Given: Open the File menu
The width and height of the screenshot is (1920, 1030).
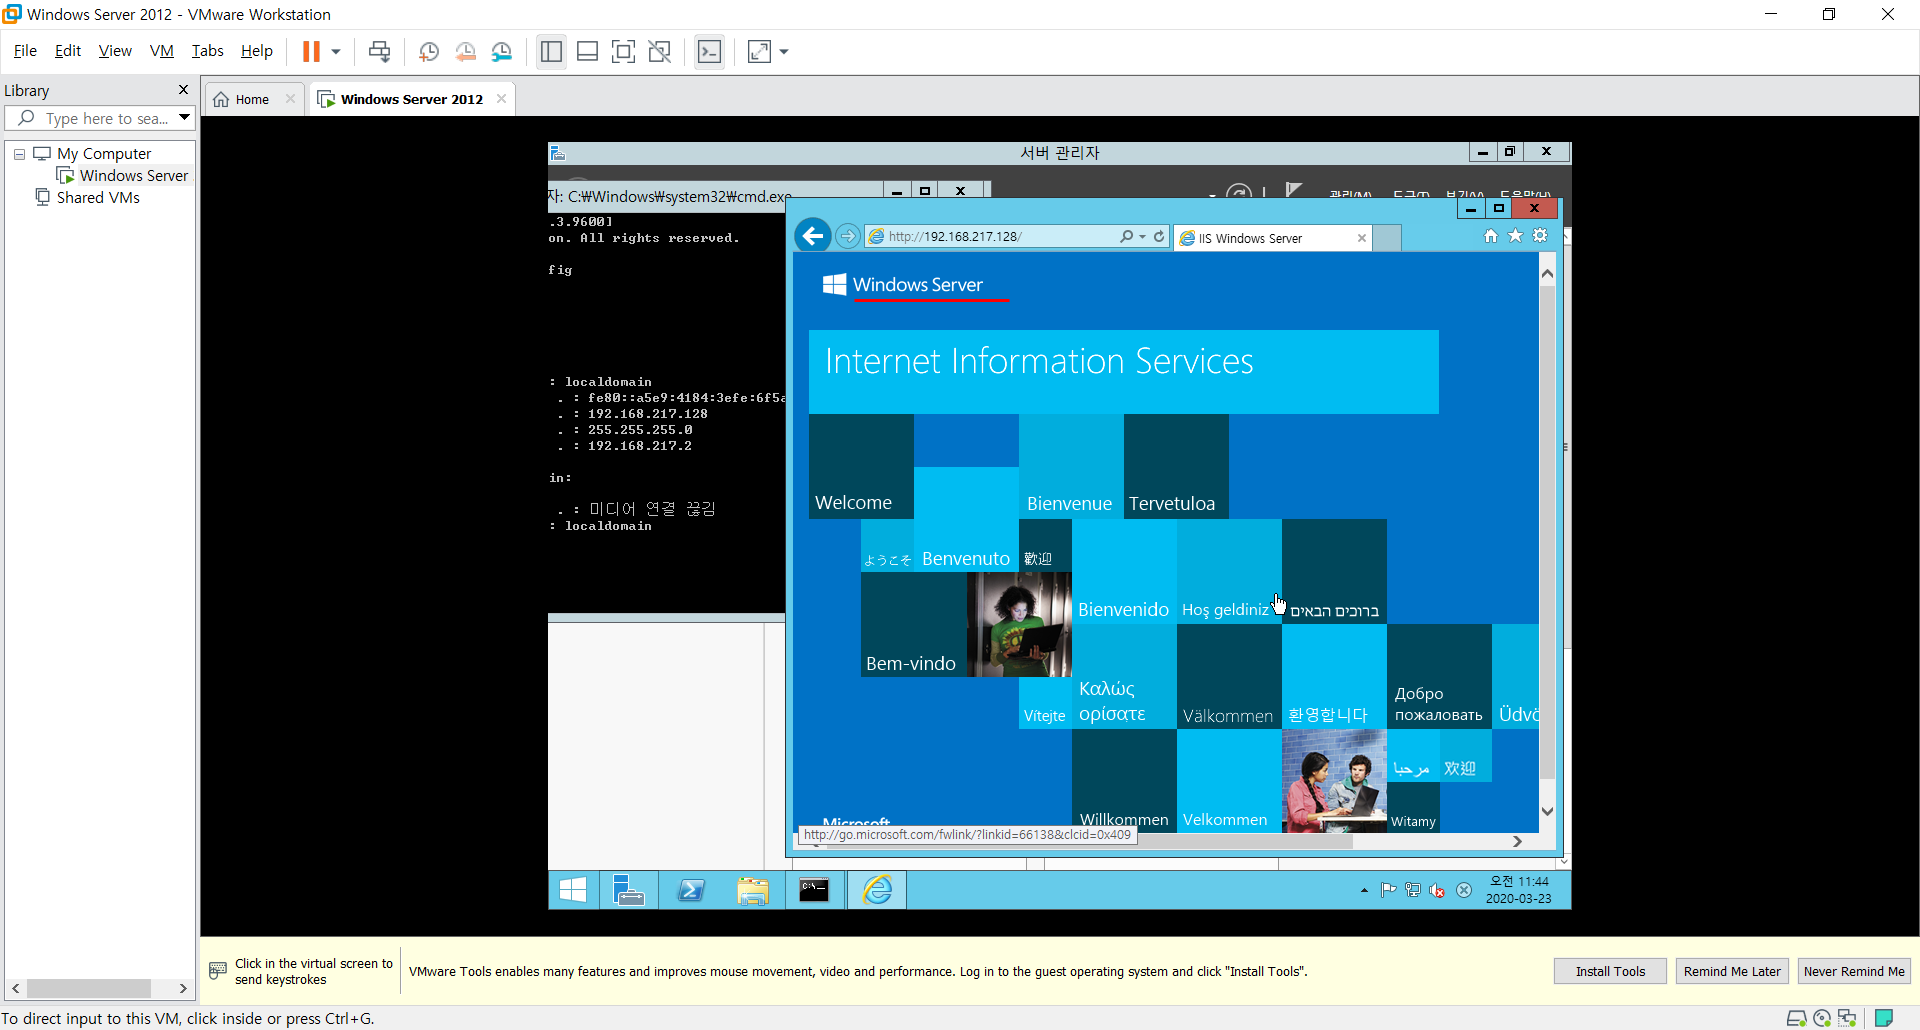Looking at the screenshot, I should click(x=25, y=51).
